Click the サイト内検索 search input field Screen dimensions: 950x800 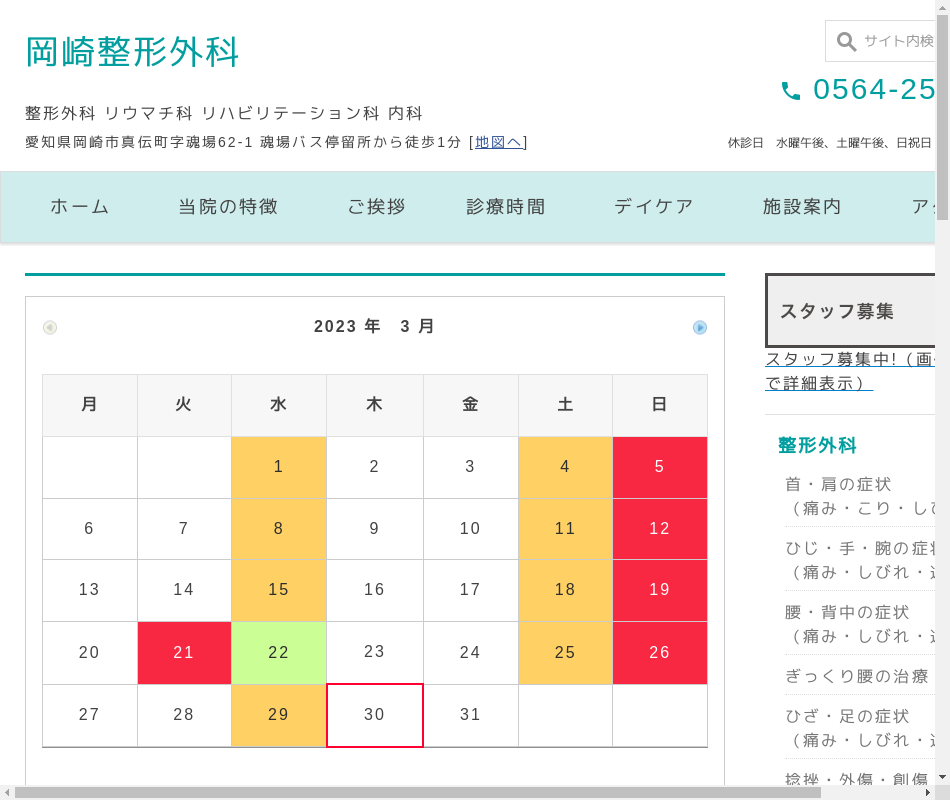(x=897, y=41)
